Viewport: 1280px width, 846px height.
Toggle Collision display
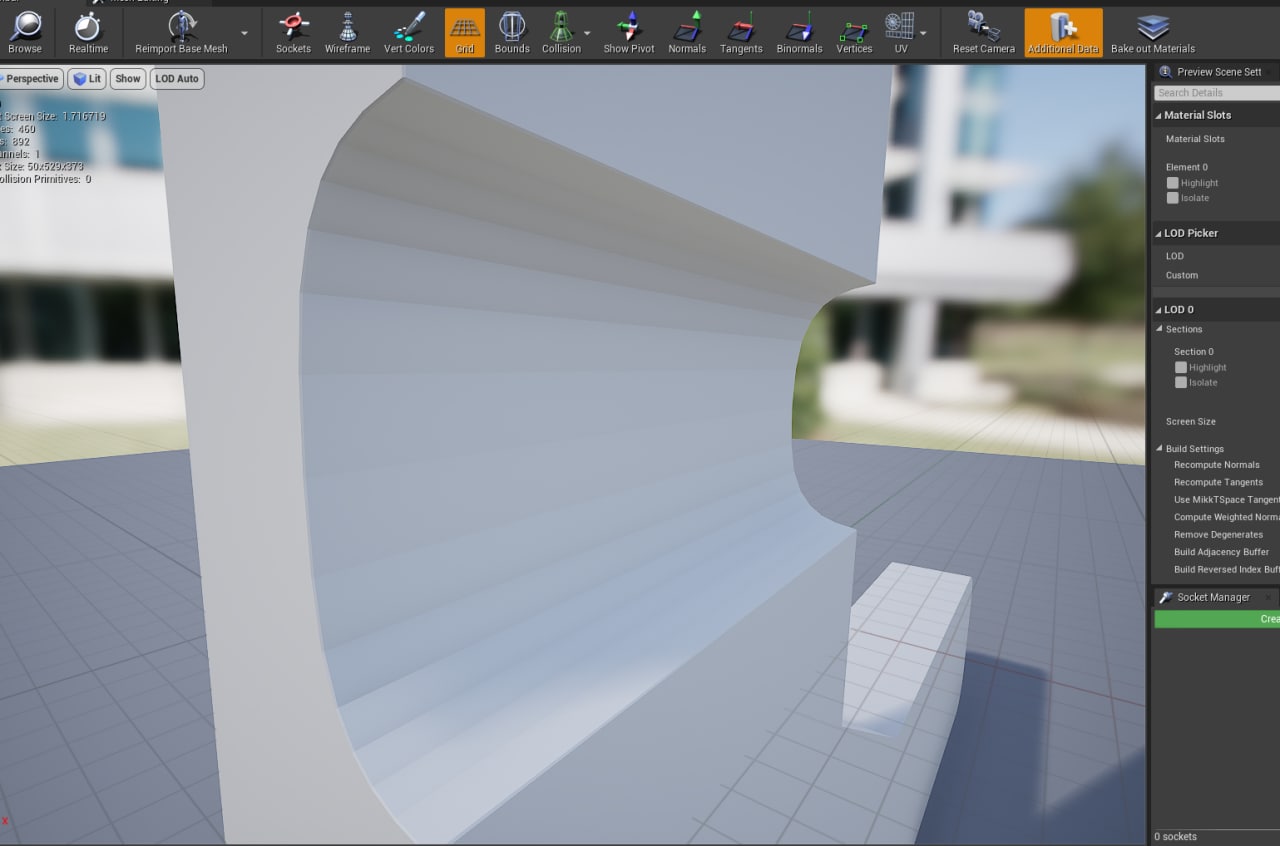tap(561, 33)
